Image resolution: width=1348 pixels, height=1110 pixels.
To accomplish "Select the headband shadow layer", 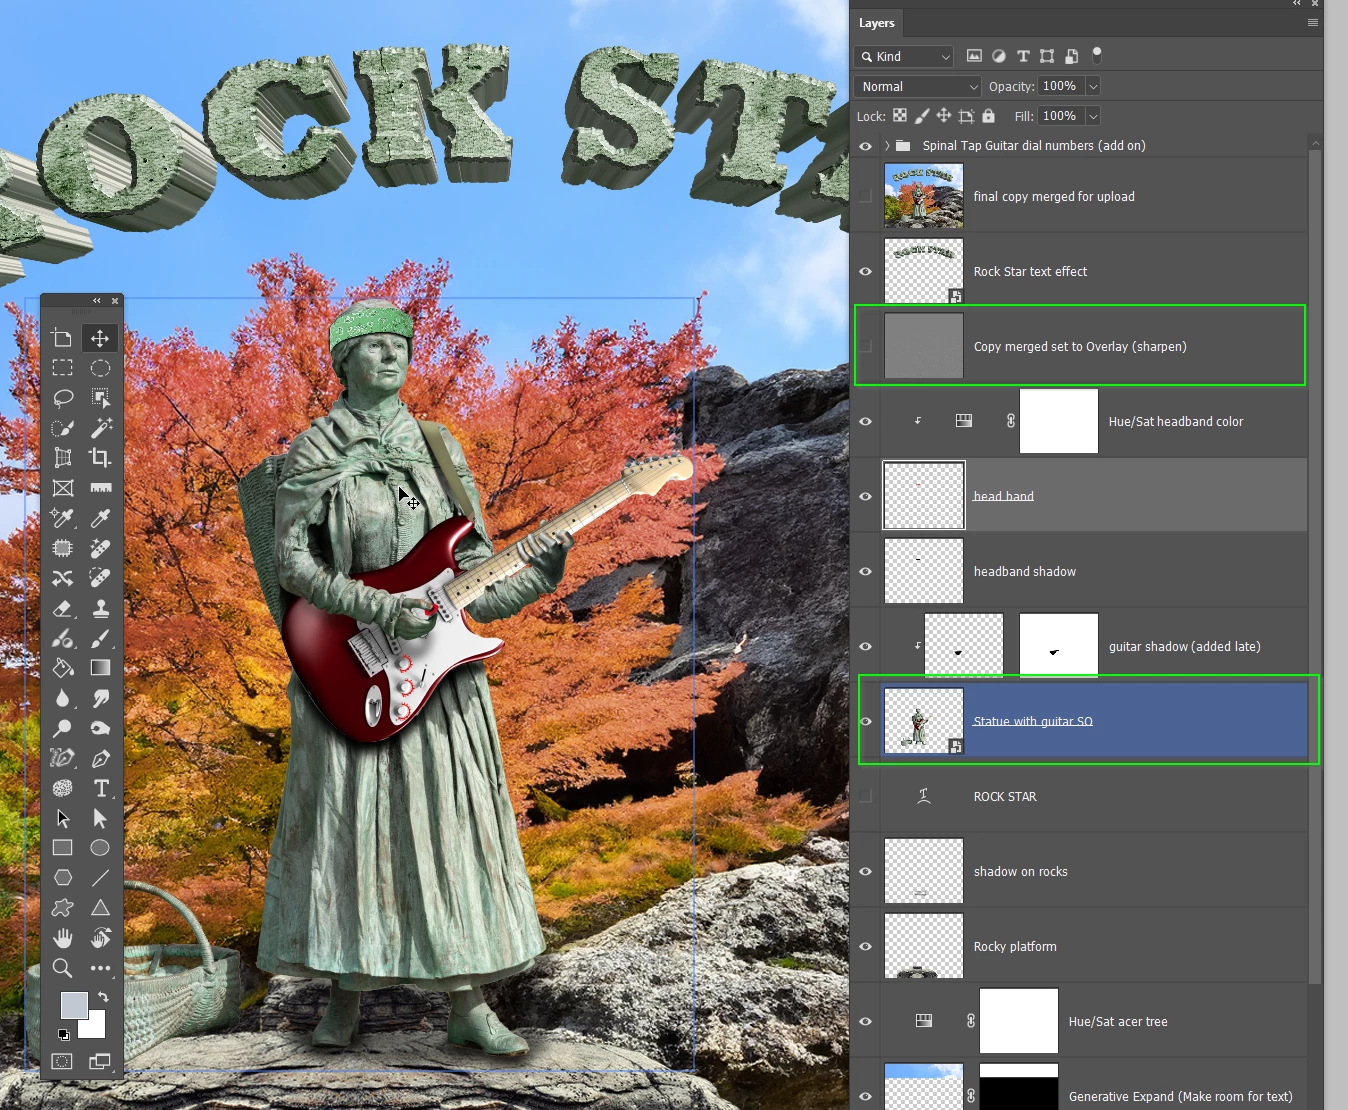I will click(1094, 571).
